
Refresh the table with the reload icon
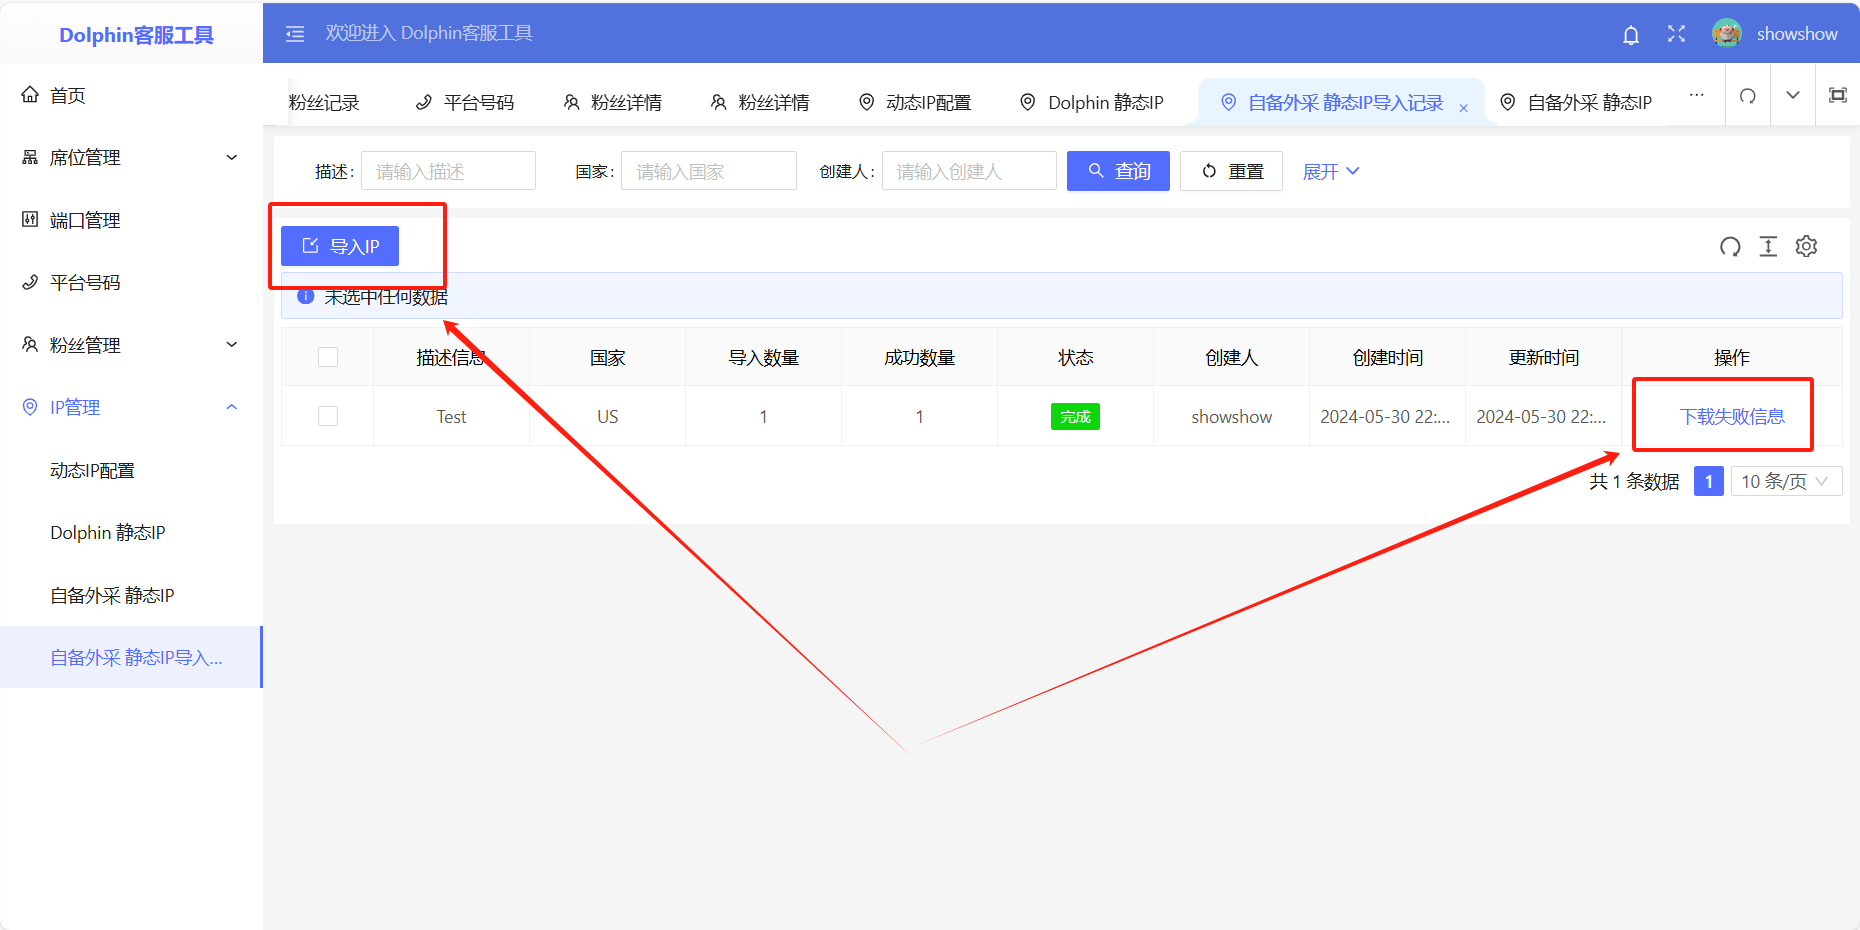[1730, 247]
